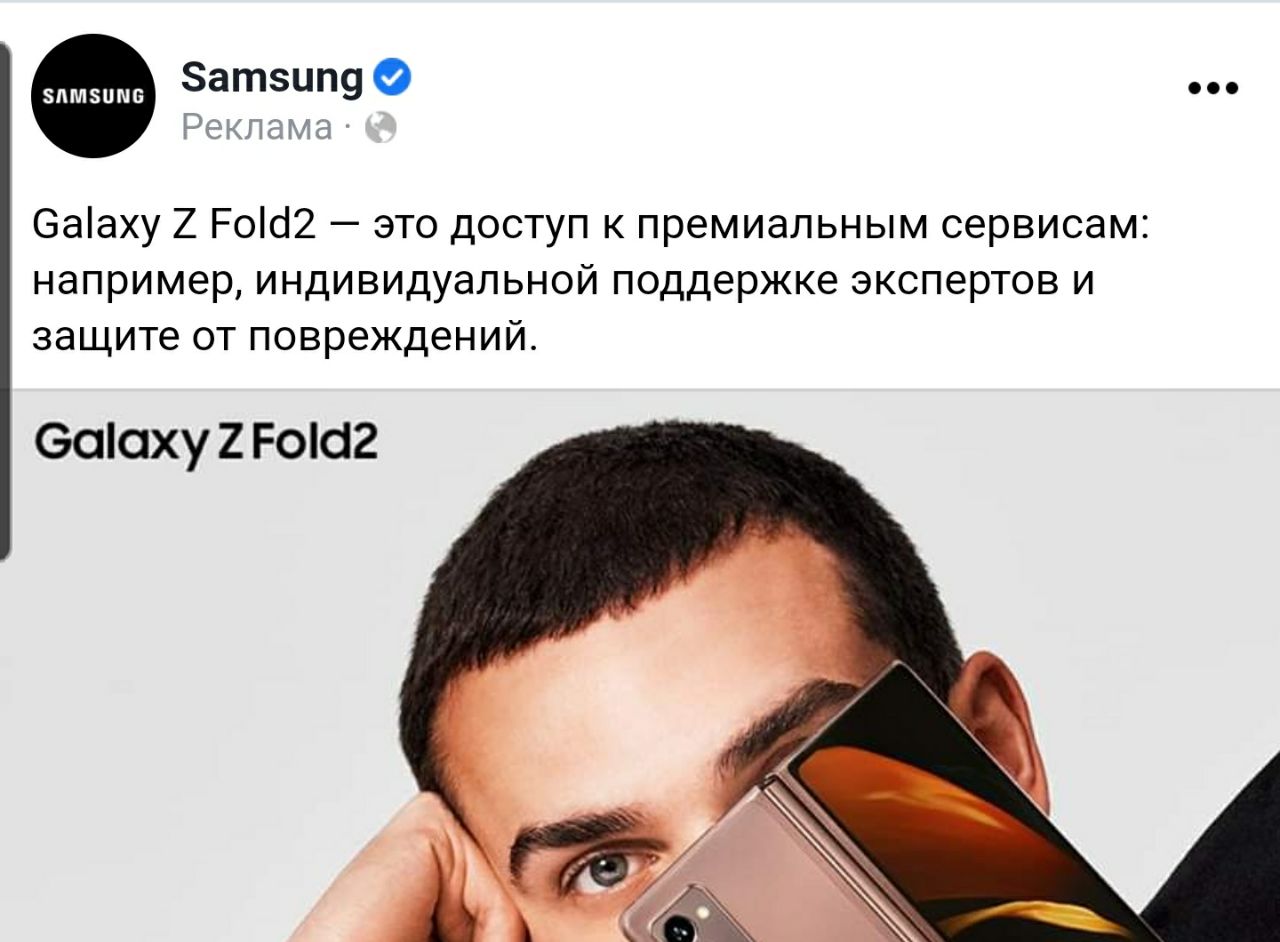Click the gray scrollbar handle on left edge

(x=5, y=300)
